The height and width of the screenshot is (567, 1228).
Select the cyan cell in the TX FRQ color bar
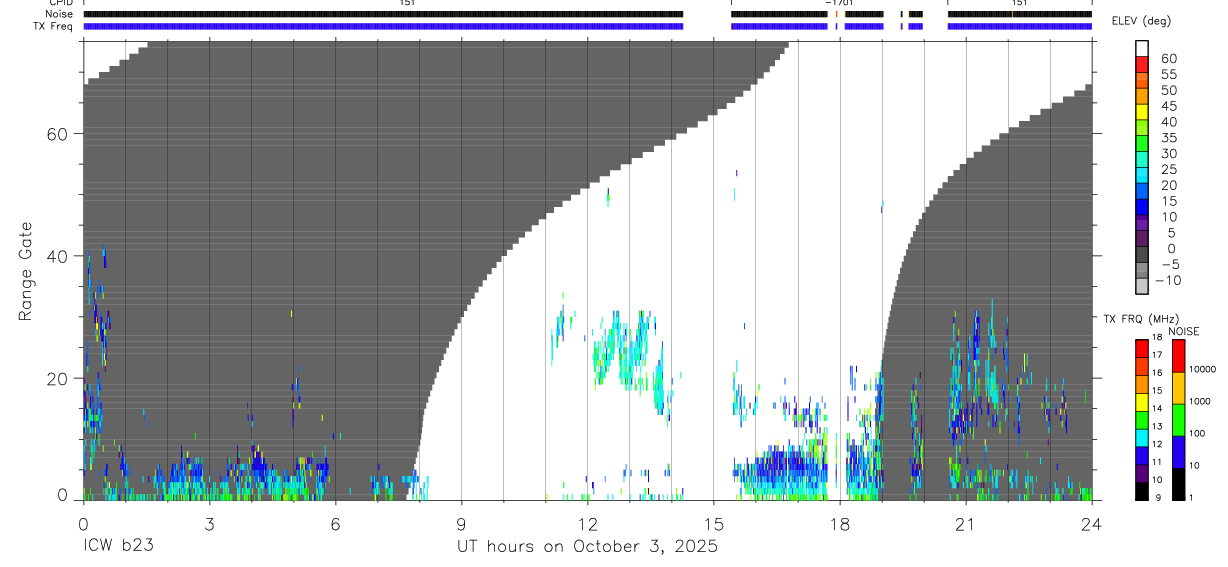(1142, 436)
